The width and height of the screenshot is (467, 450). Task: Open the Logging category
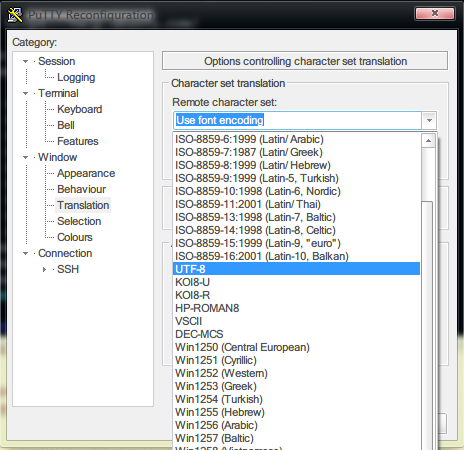tap(76, 77)
